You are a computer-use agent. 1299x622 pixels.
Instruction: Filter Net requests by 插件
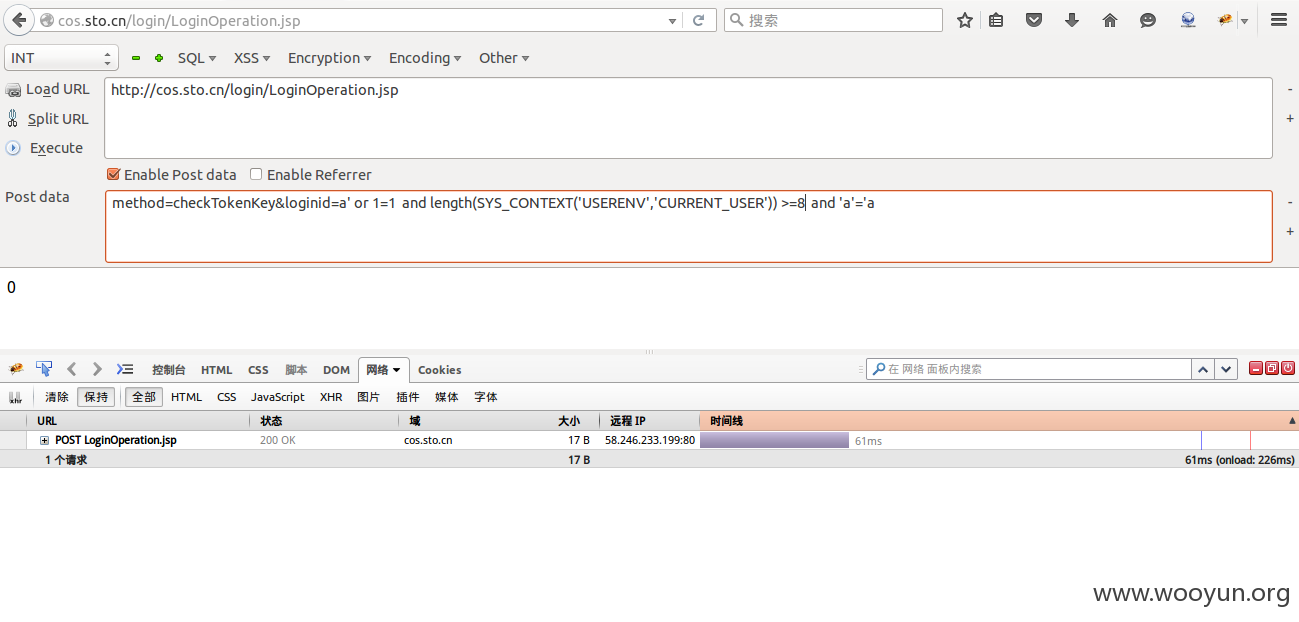[x=408, y=397]
